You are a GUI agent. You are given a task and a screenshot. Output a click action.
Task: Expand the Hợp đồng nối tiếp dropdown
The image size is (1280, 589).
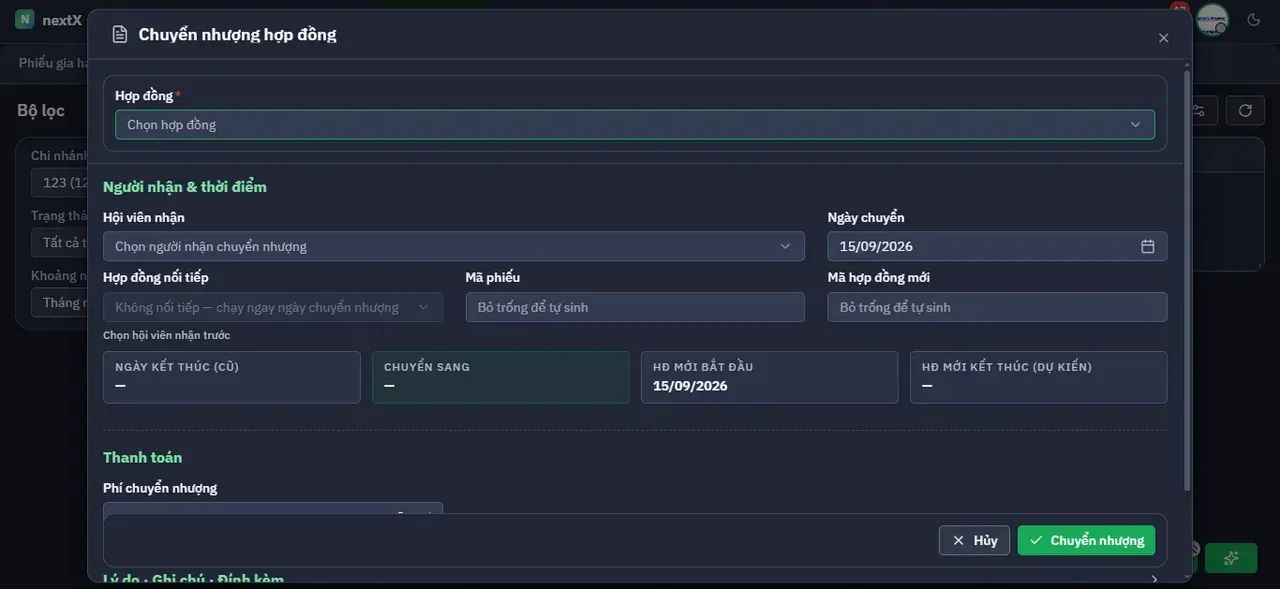point(273,307)
